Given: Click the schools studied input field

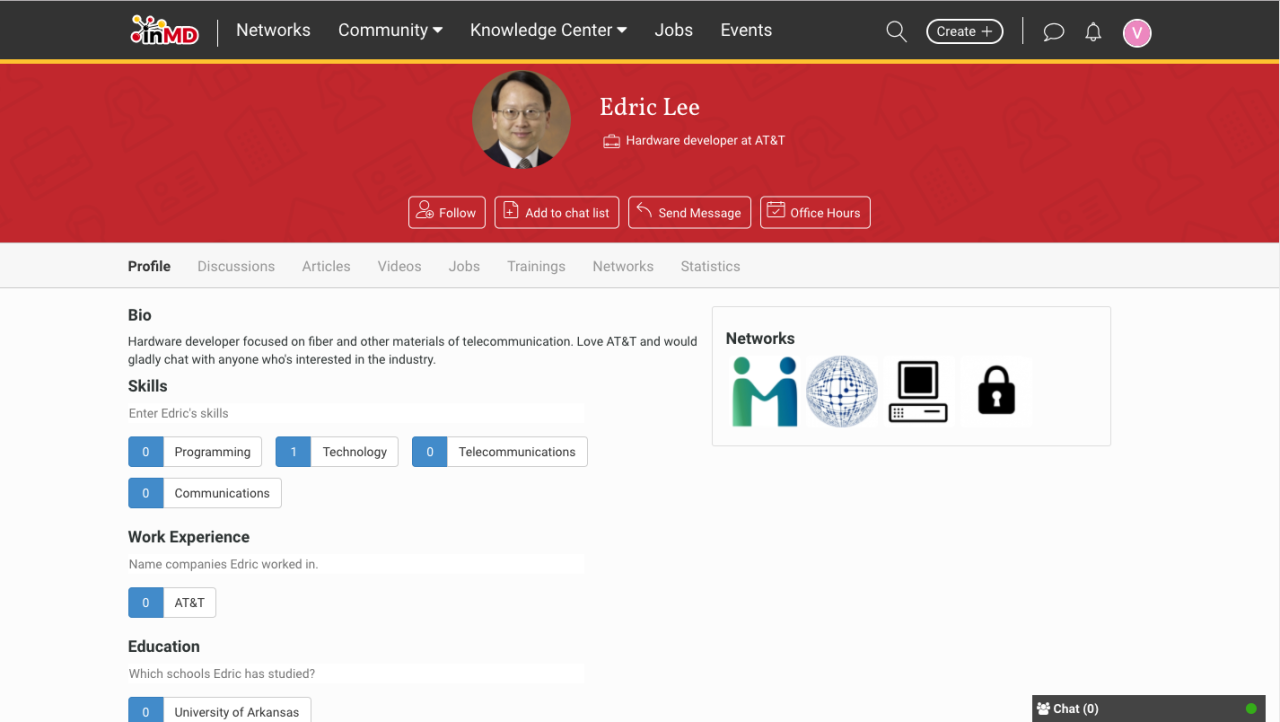Looking at the screenshot, I should [x=356, y=674].
